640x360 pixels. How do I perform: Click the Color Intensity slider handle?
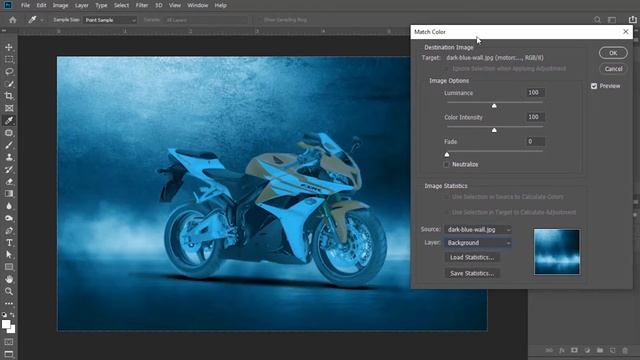tap(494, 131)
